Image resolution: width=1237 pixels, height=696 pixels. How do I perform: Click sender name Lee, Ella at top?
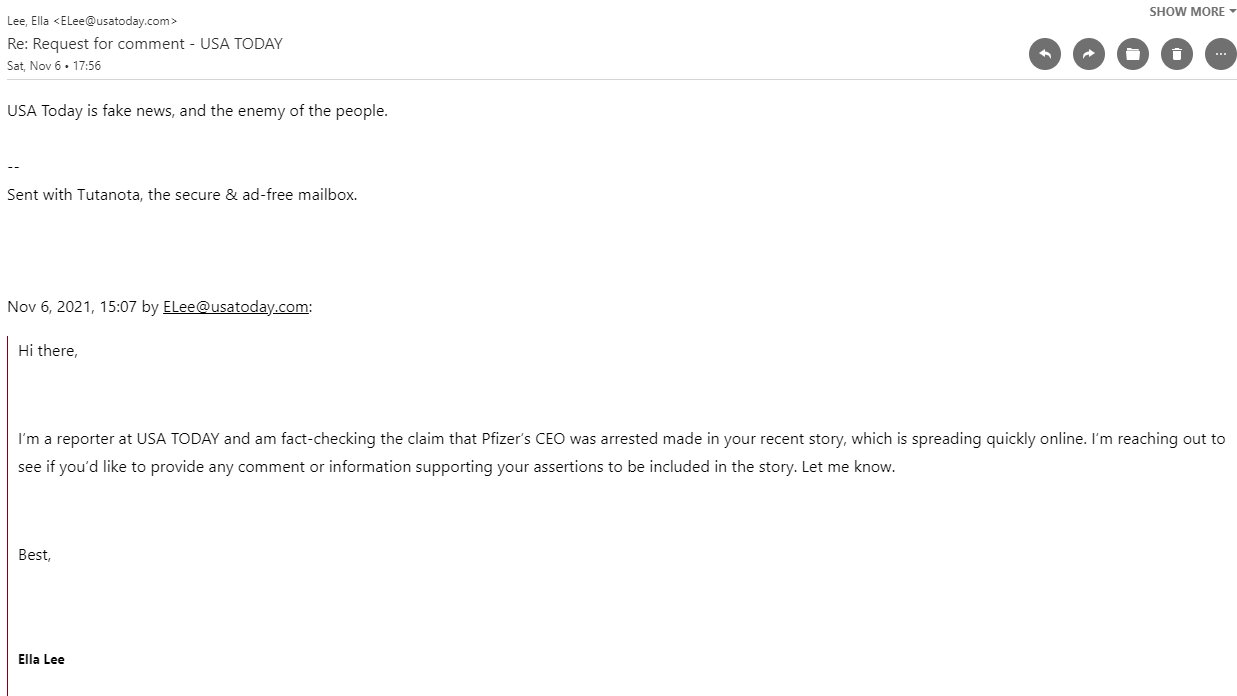click(29, 21)
